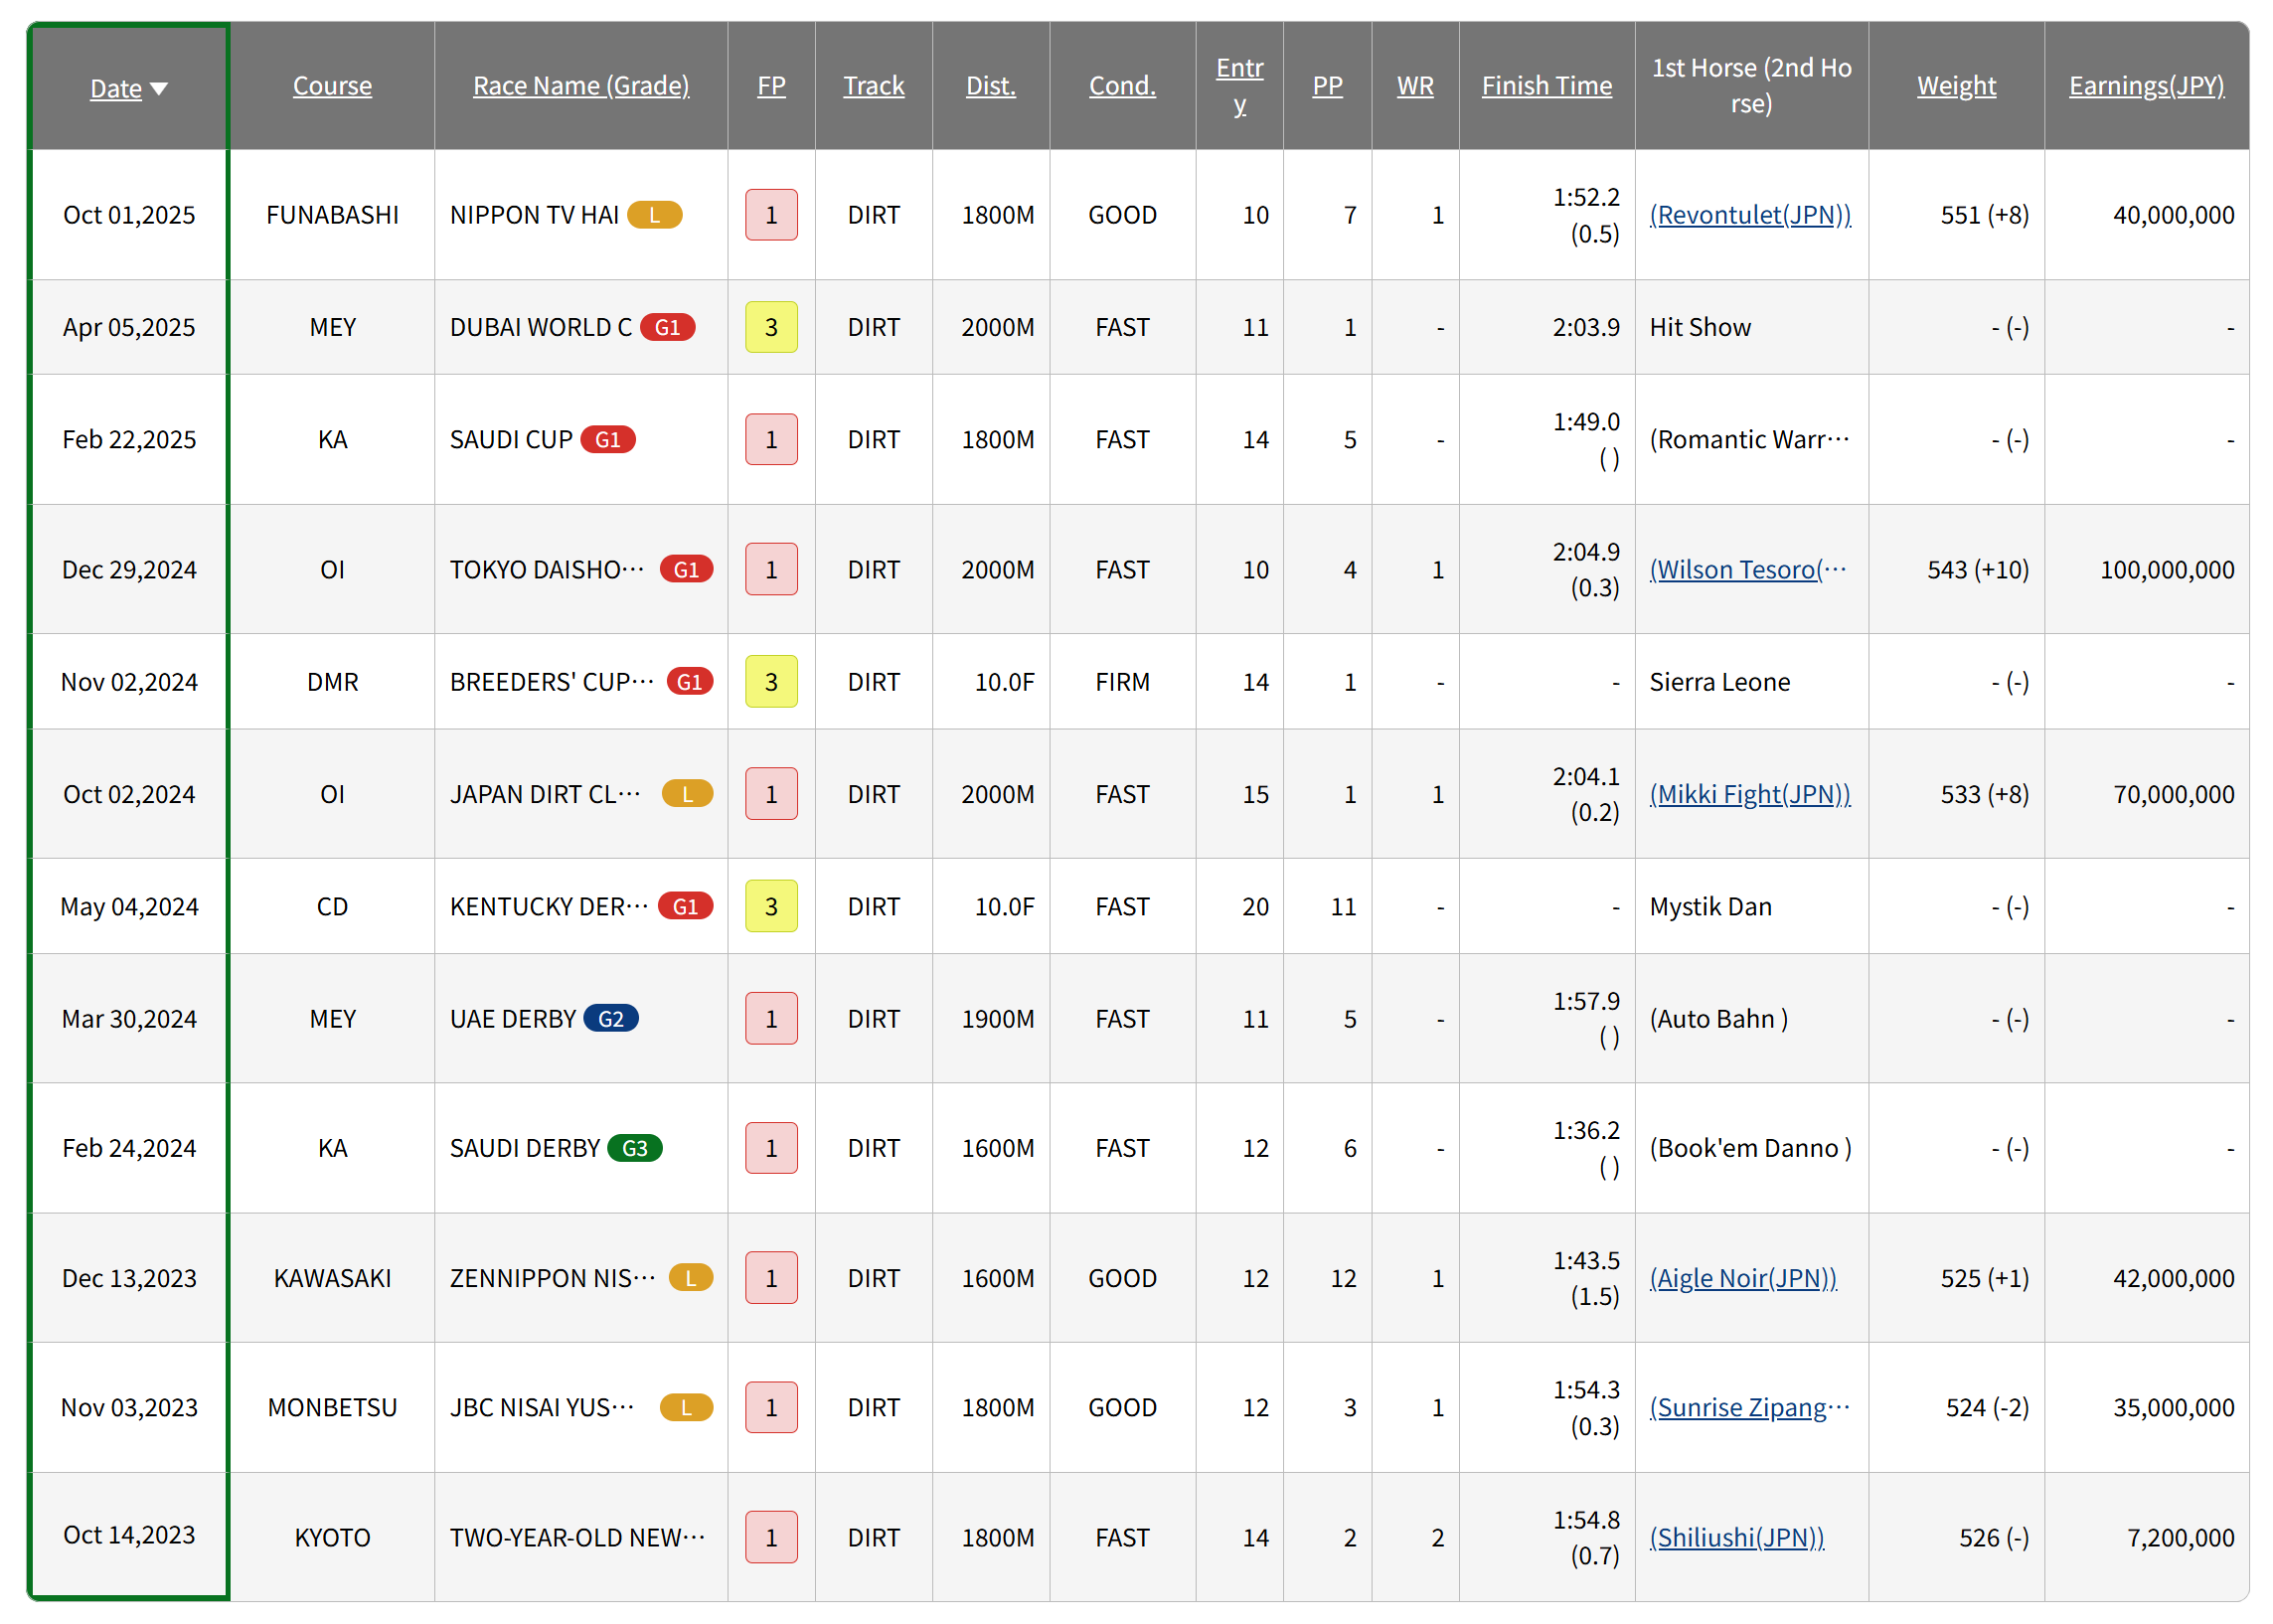
Task: Click the sort arrow next to Date
Action: point(158,89)
